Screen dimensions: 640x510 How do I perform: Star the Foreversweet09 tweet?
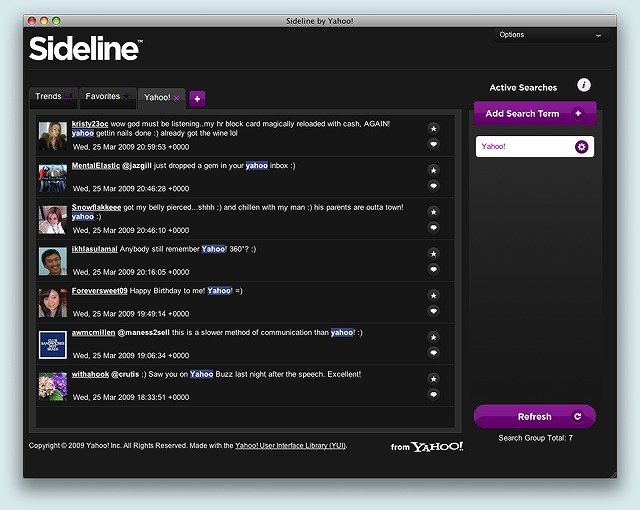pos(433,295)
